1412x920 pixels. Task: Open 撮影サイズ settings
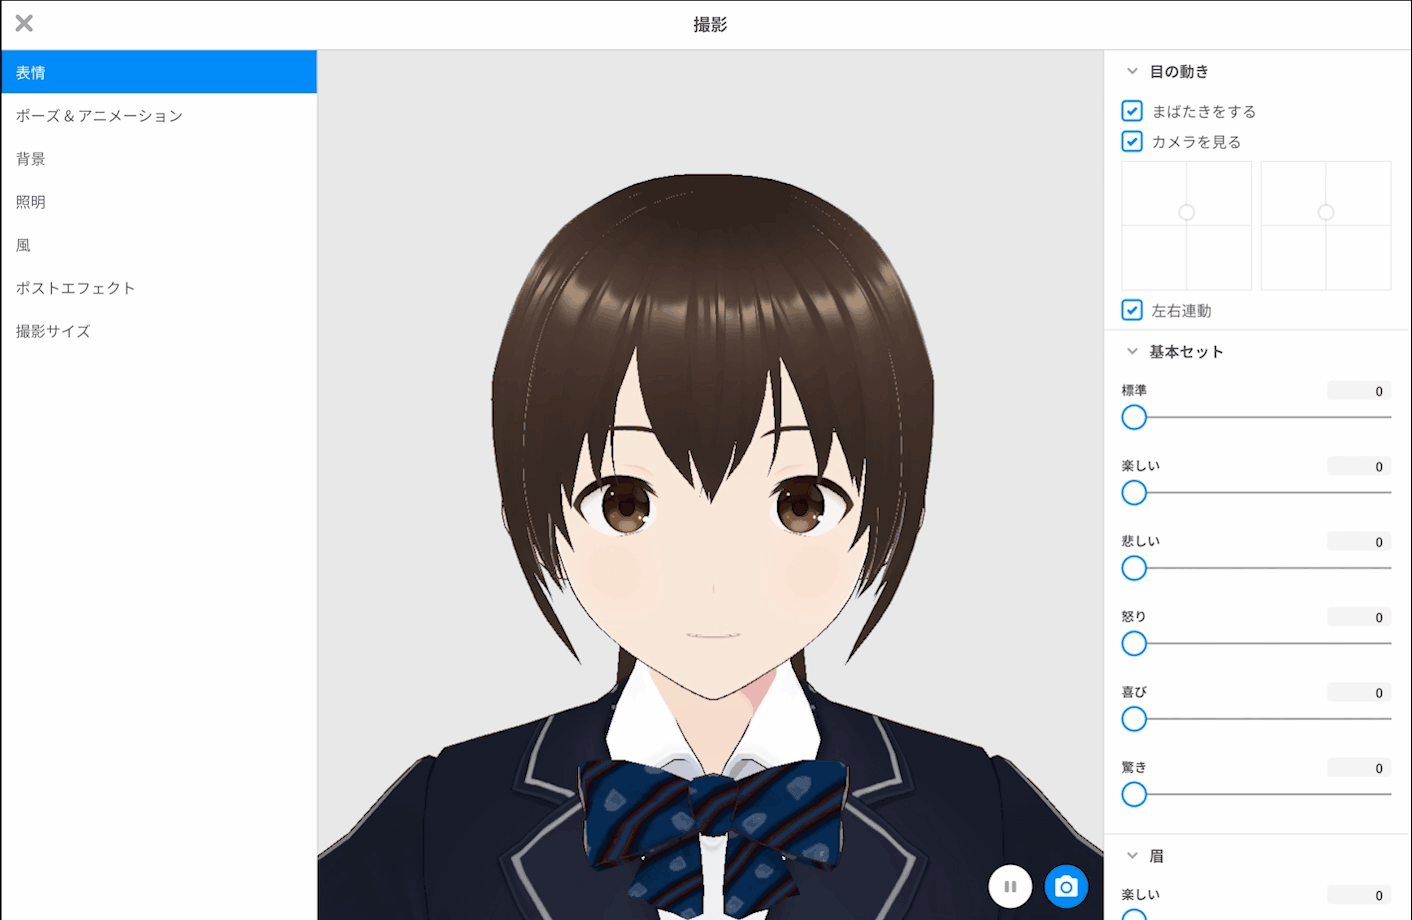159,330
